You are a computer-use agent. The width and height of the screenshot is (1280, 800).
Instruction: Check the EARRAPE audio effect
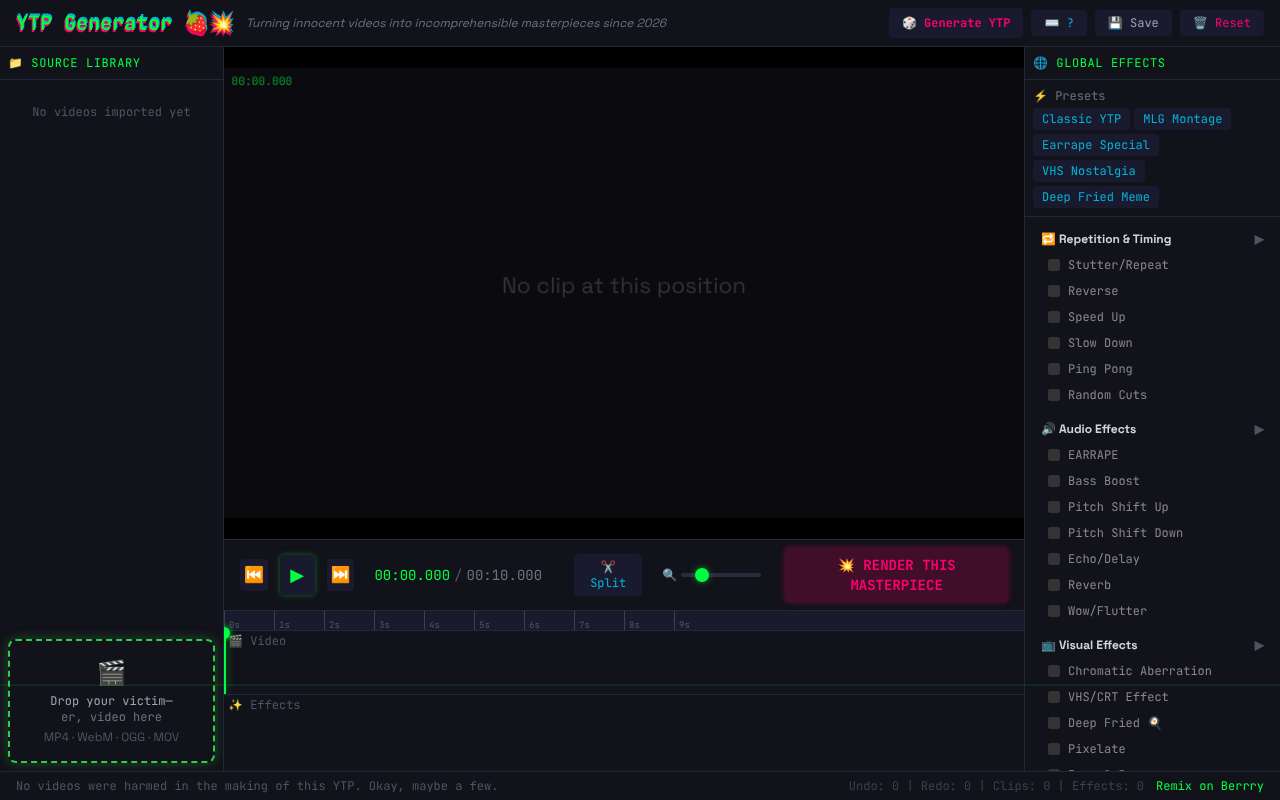[x=1054, y=455]
